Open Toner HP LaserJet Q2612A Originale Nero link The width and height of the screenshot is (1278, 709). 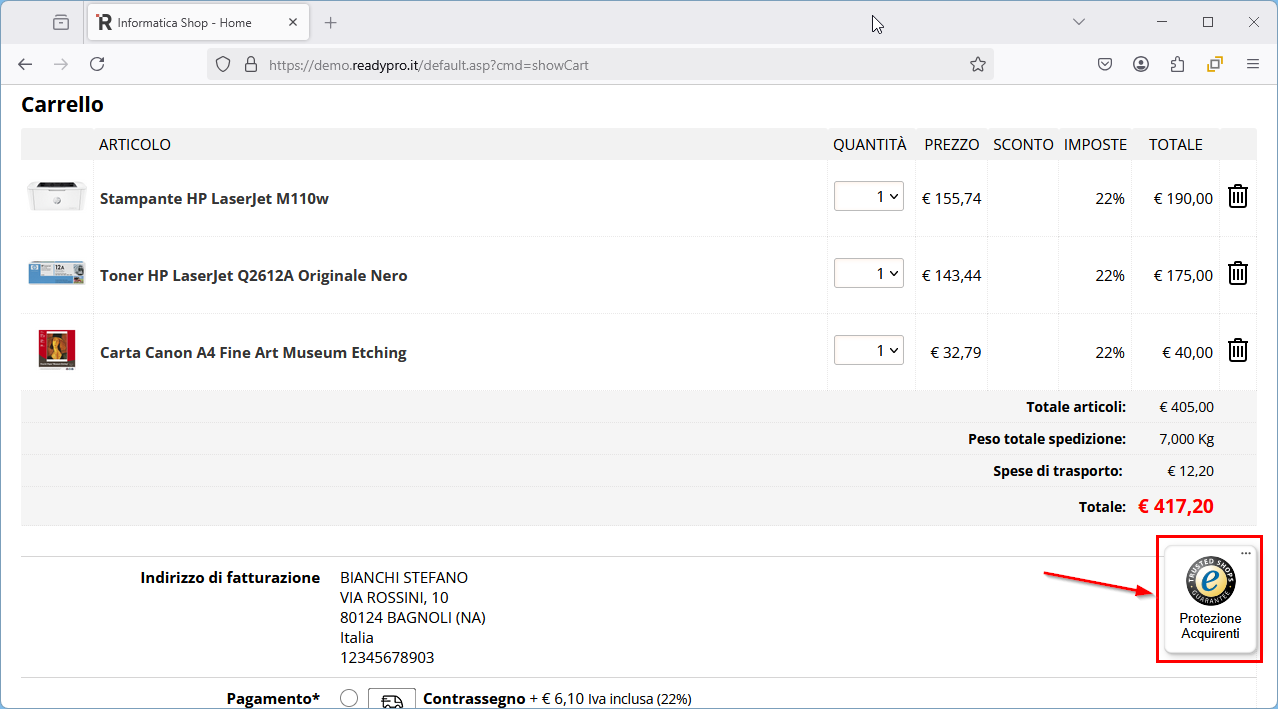tap(254, 275)
